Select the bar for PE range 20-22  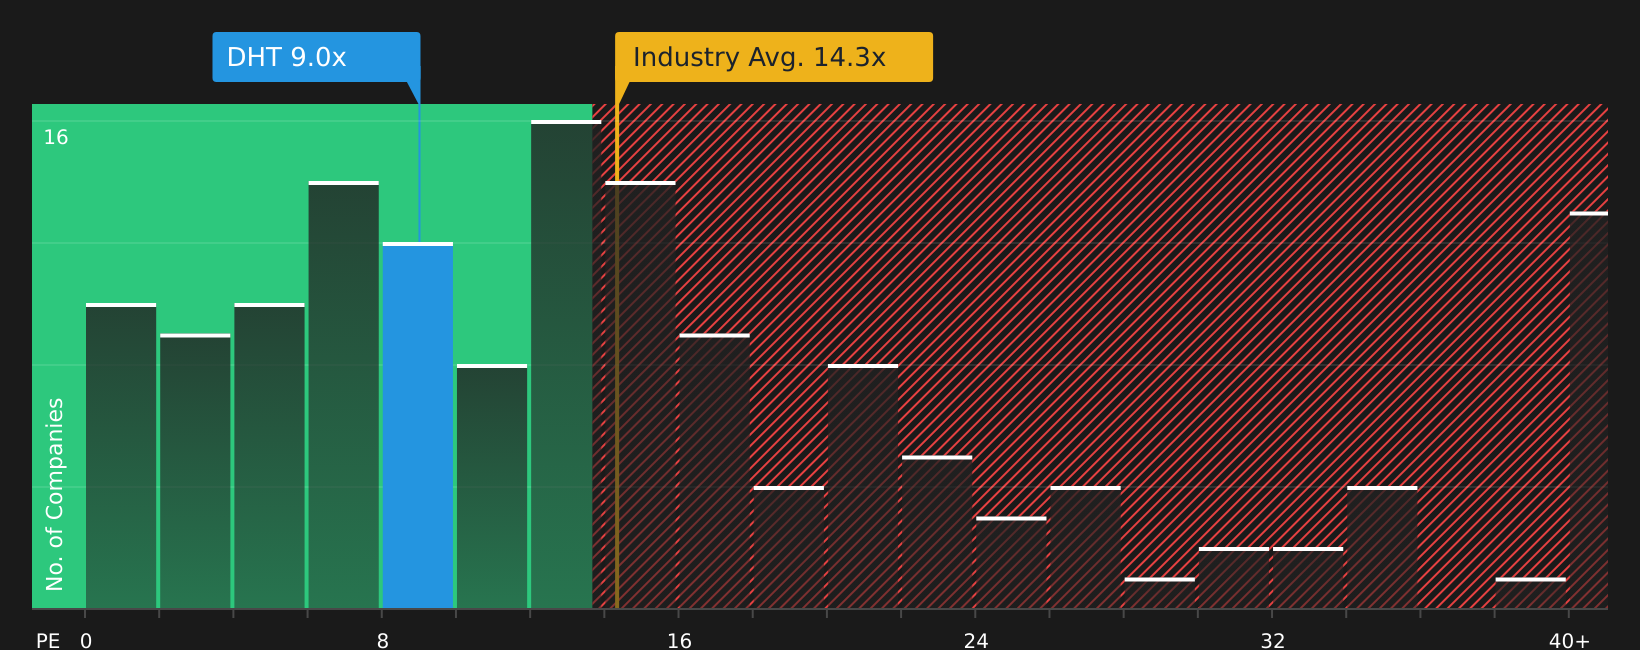[x=863, y=486]
